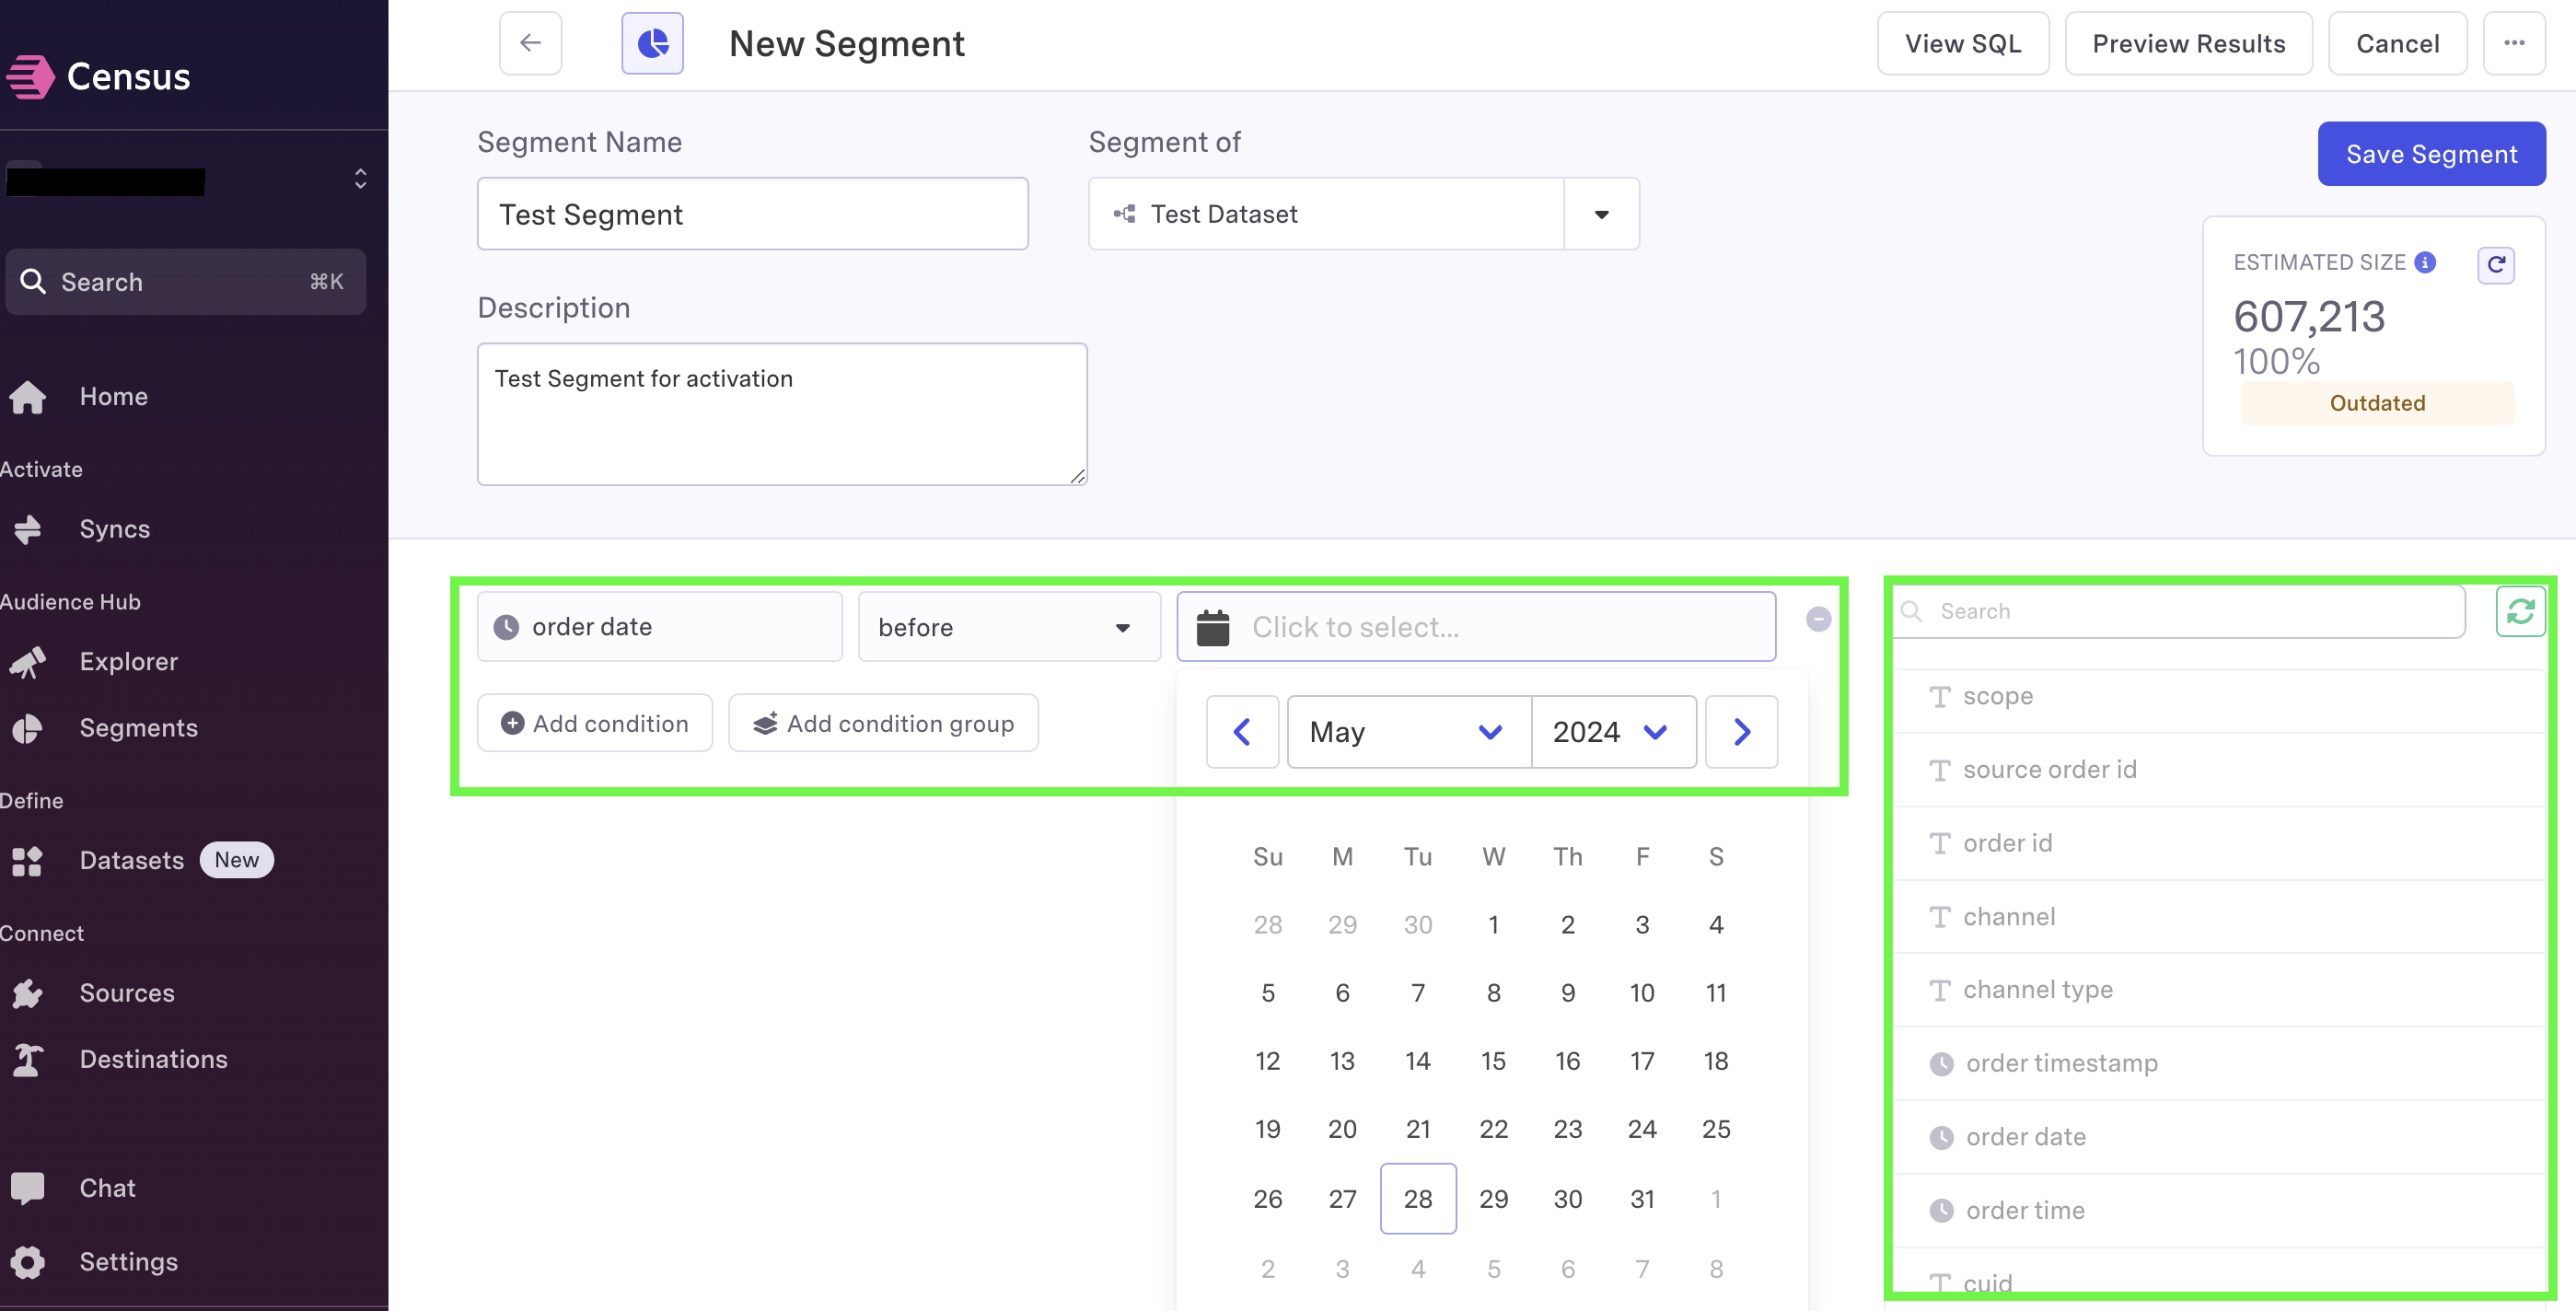
Task: Go to previous month in calendar
Action: tap(1242, 732)
